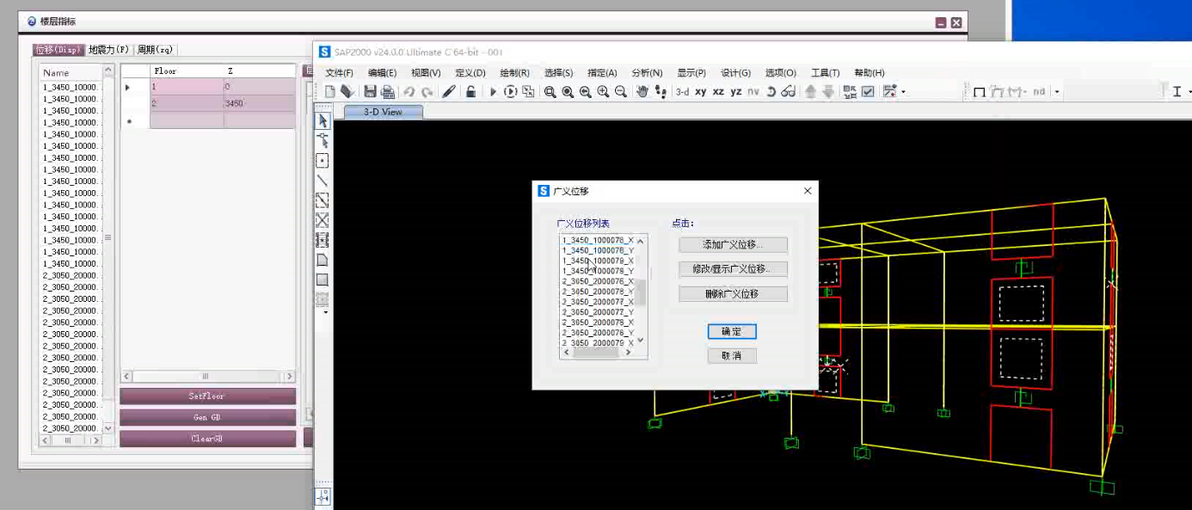Click the SetFloor button
This screenshot has height=510, width=1192.
207,396
